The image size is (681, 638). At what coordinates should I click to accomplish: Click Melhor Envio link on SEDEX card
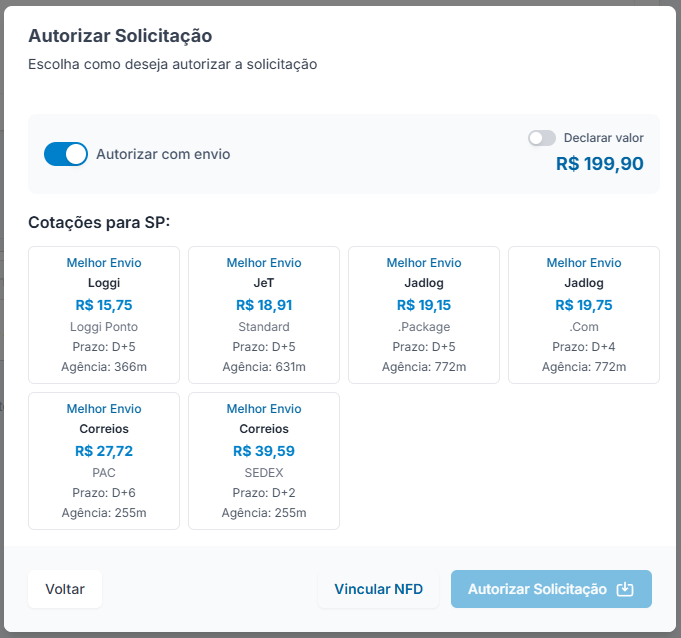[x=264, y=409]
